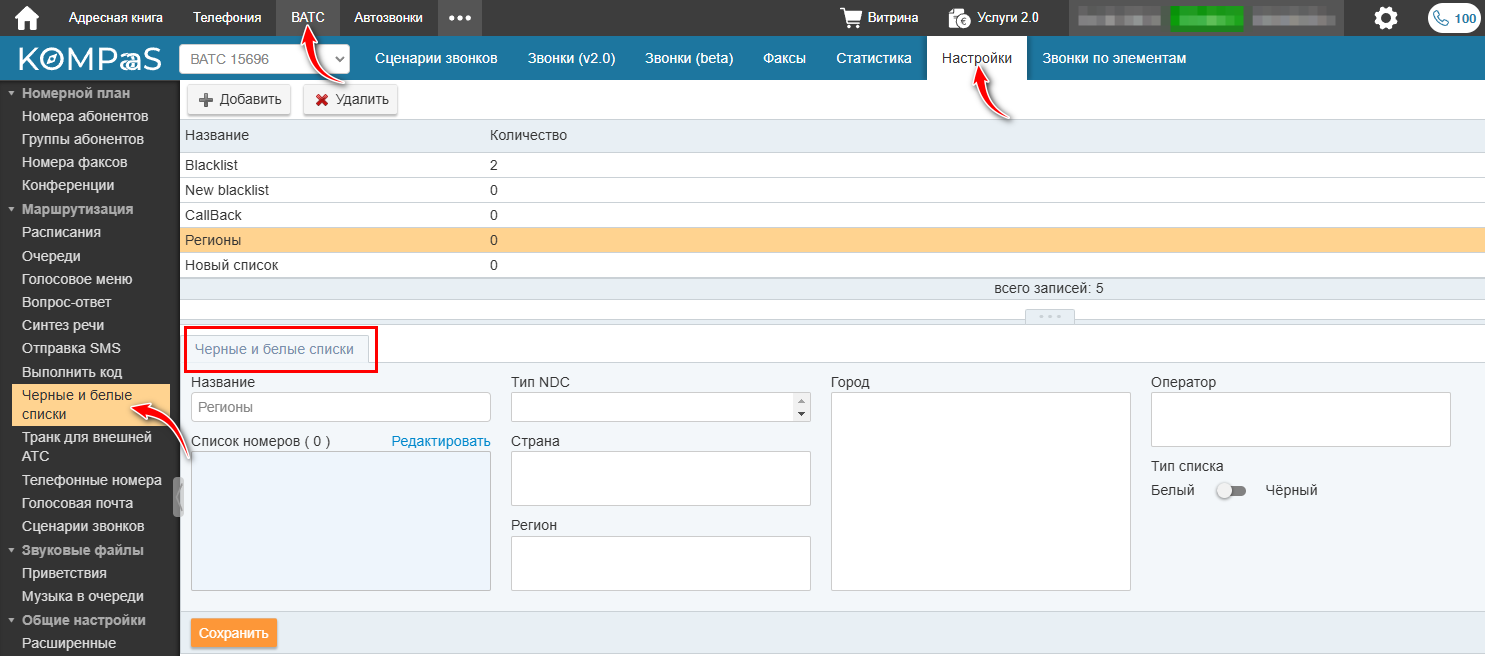The height and width of the screenshot is (656, 1485).
Task: Click the Страна list box
Action: click(x=661, y=478)
